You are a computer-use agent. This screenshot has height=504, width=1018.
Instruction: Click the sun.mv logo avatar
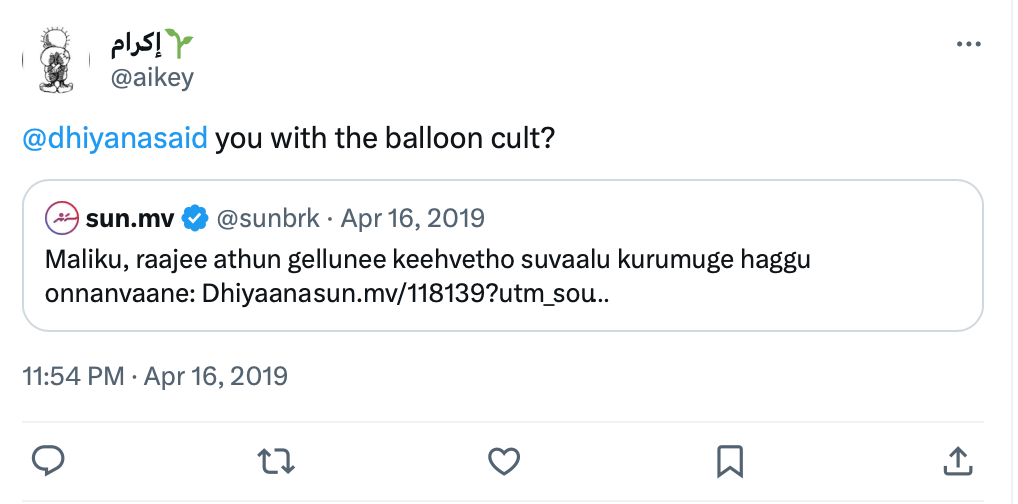[x=62, y=217]
